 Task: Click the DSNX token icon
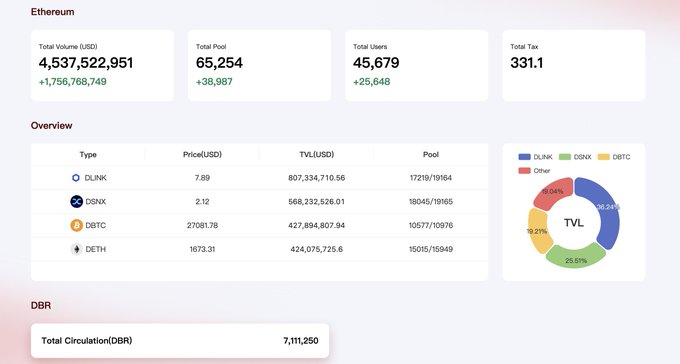76,201
